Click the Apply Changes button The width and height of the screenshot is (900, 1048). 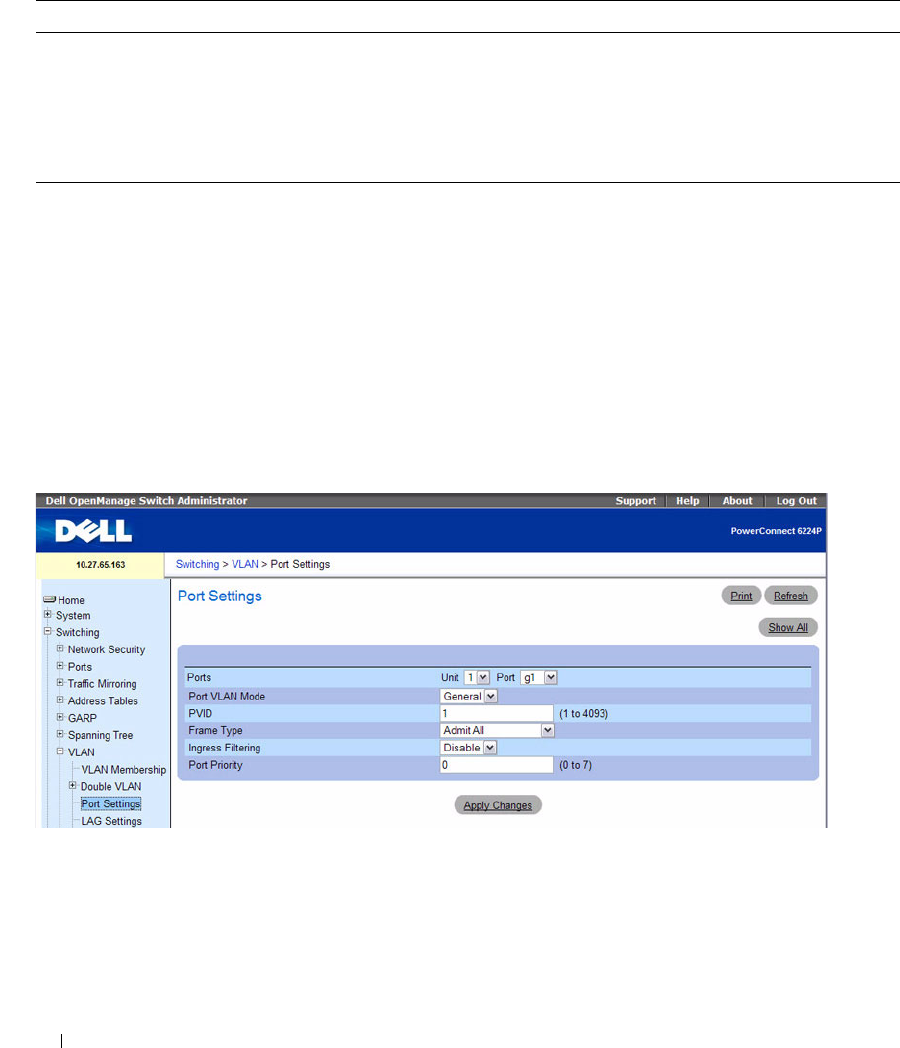click(x=498, y=805)
